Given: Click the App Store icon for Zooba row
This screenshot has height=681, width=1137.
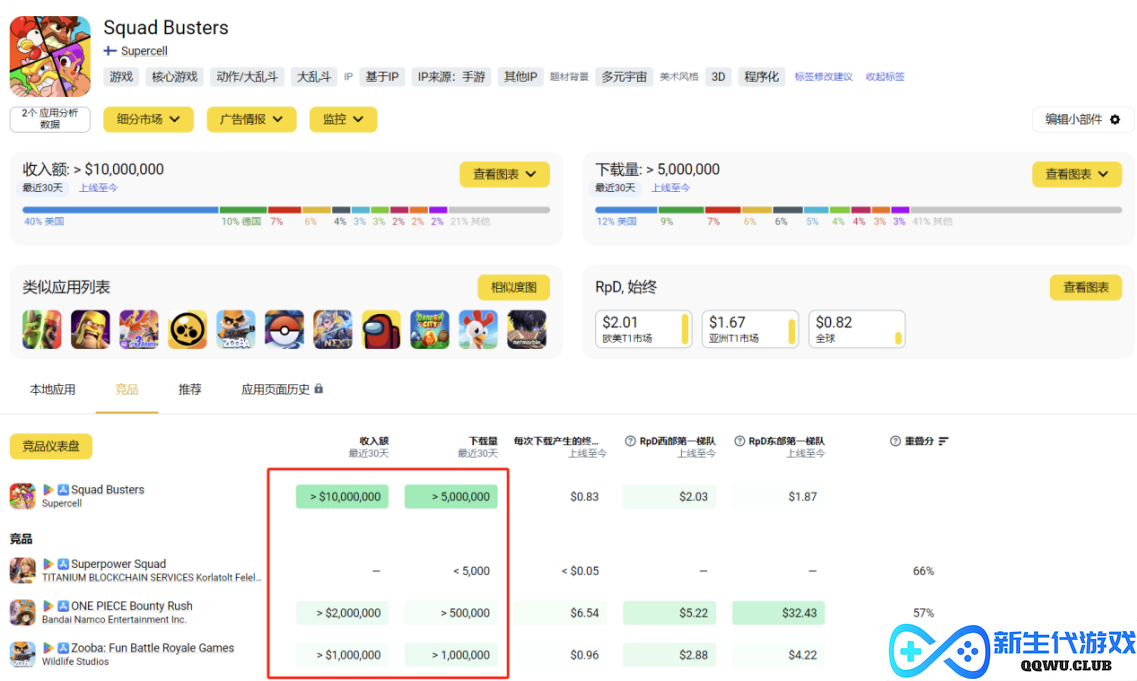Looking at the screenshot, I should [63, 648].
